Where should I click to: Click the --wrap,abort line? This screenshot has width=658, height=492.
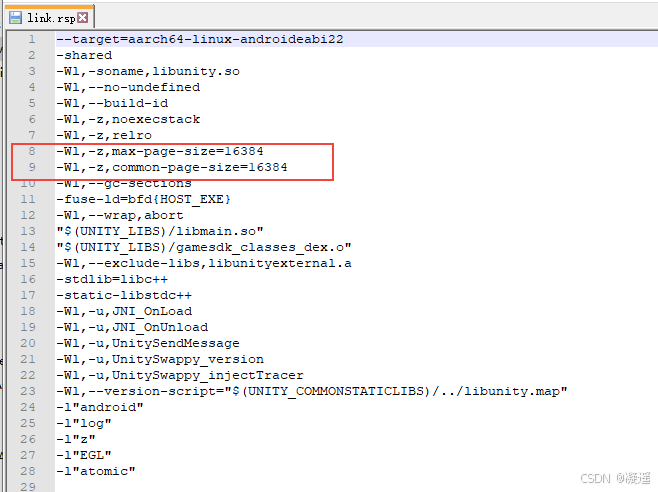(120, 215)
